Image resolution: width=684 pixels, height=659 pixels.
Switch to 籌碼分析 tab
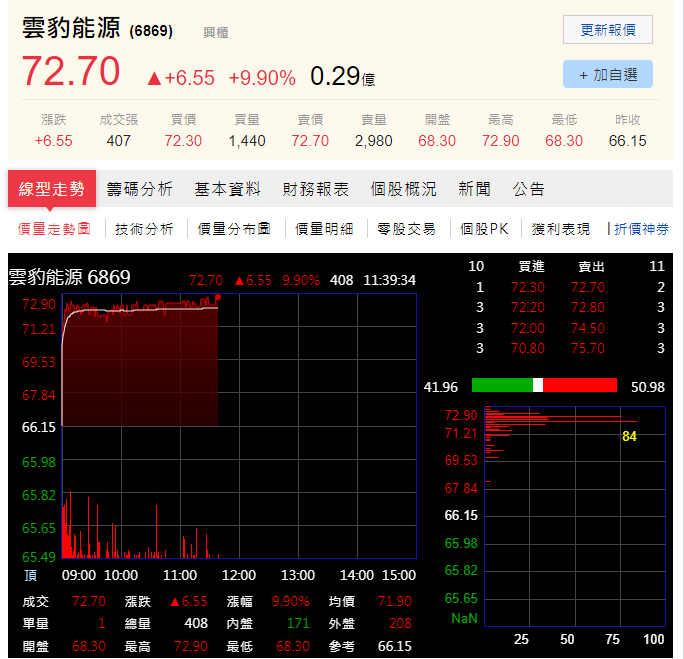140,189
